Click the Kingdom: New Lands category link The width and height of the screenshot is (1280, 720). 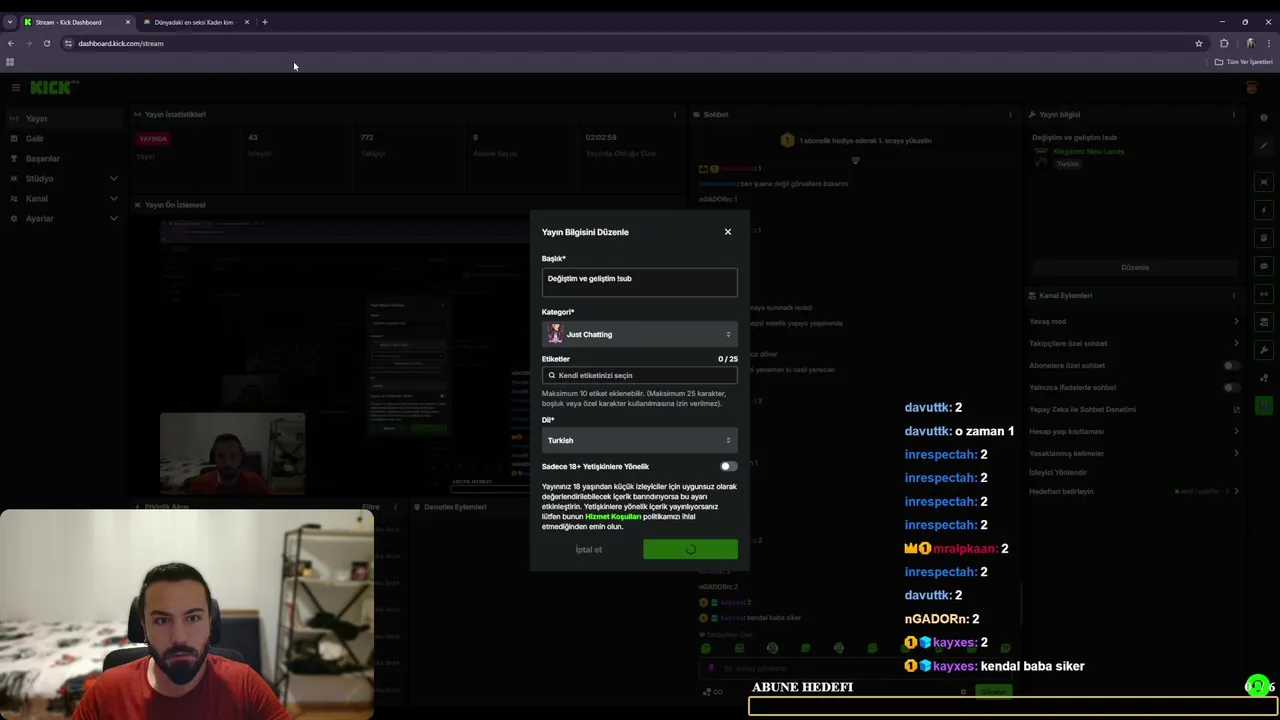[x=1089, y=152]
